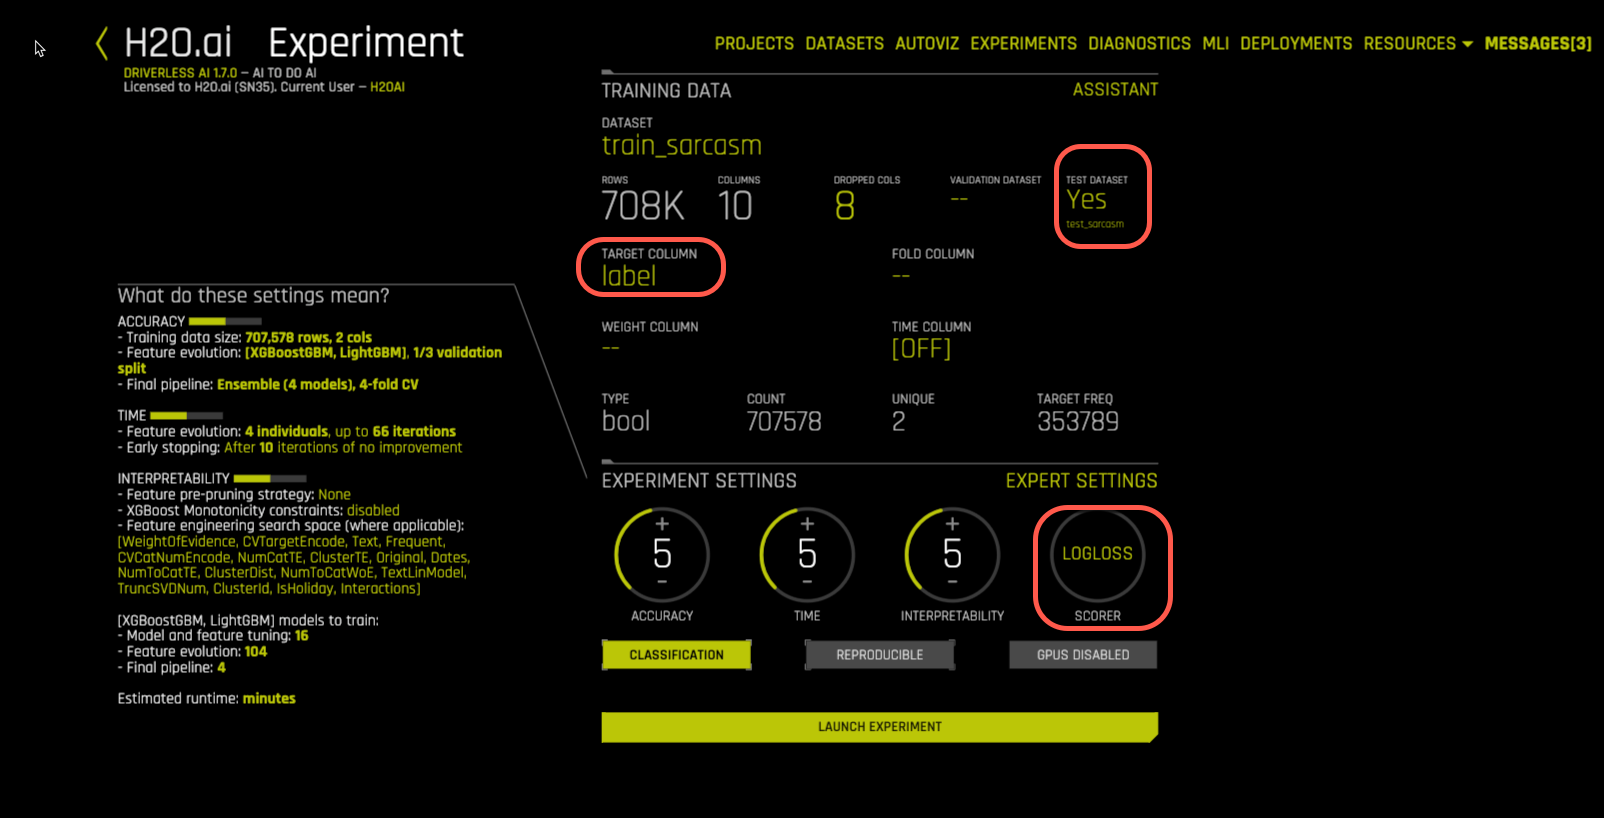The height and width of the screenshot is (818, 1604).
Task: Click the target type value bool
Action: point(626,421)
